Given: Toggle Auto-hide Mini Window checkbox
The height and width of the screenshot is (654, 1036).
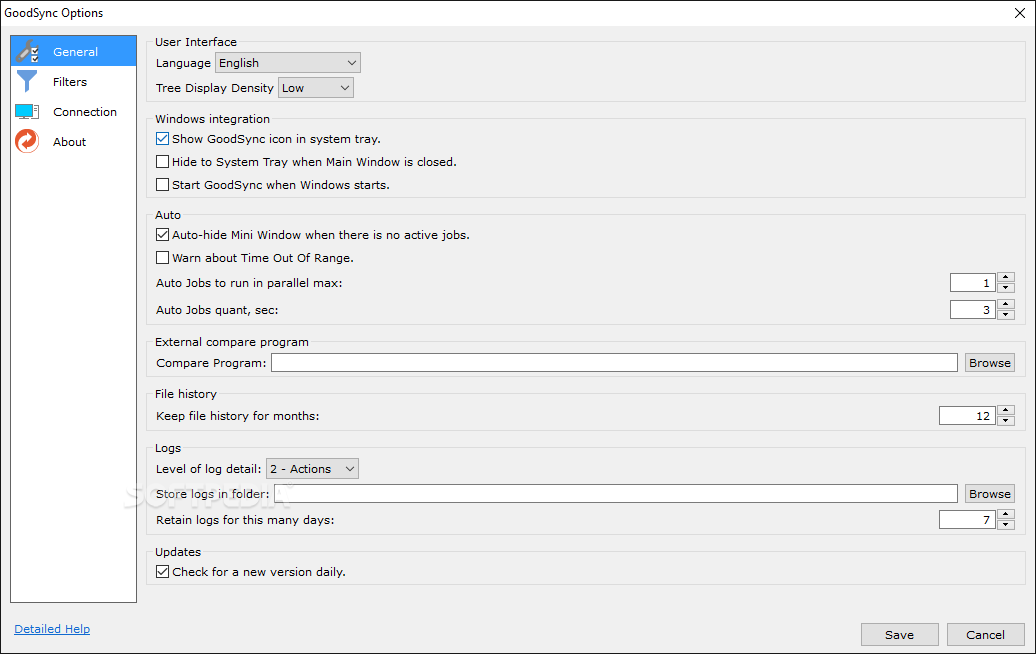Looking at the screenshot, I should (163, 235).
